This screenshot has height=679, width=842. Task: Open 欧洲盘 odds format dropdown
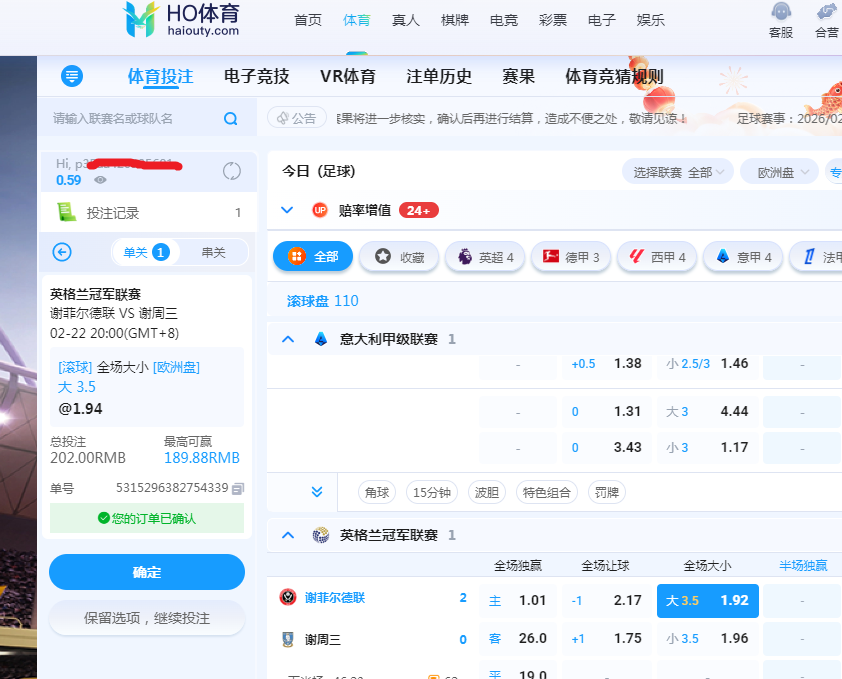[x=779, y=172]
